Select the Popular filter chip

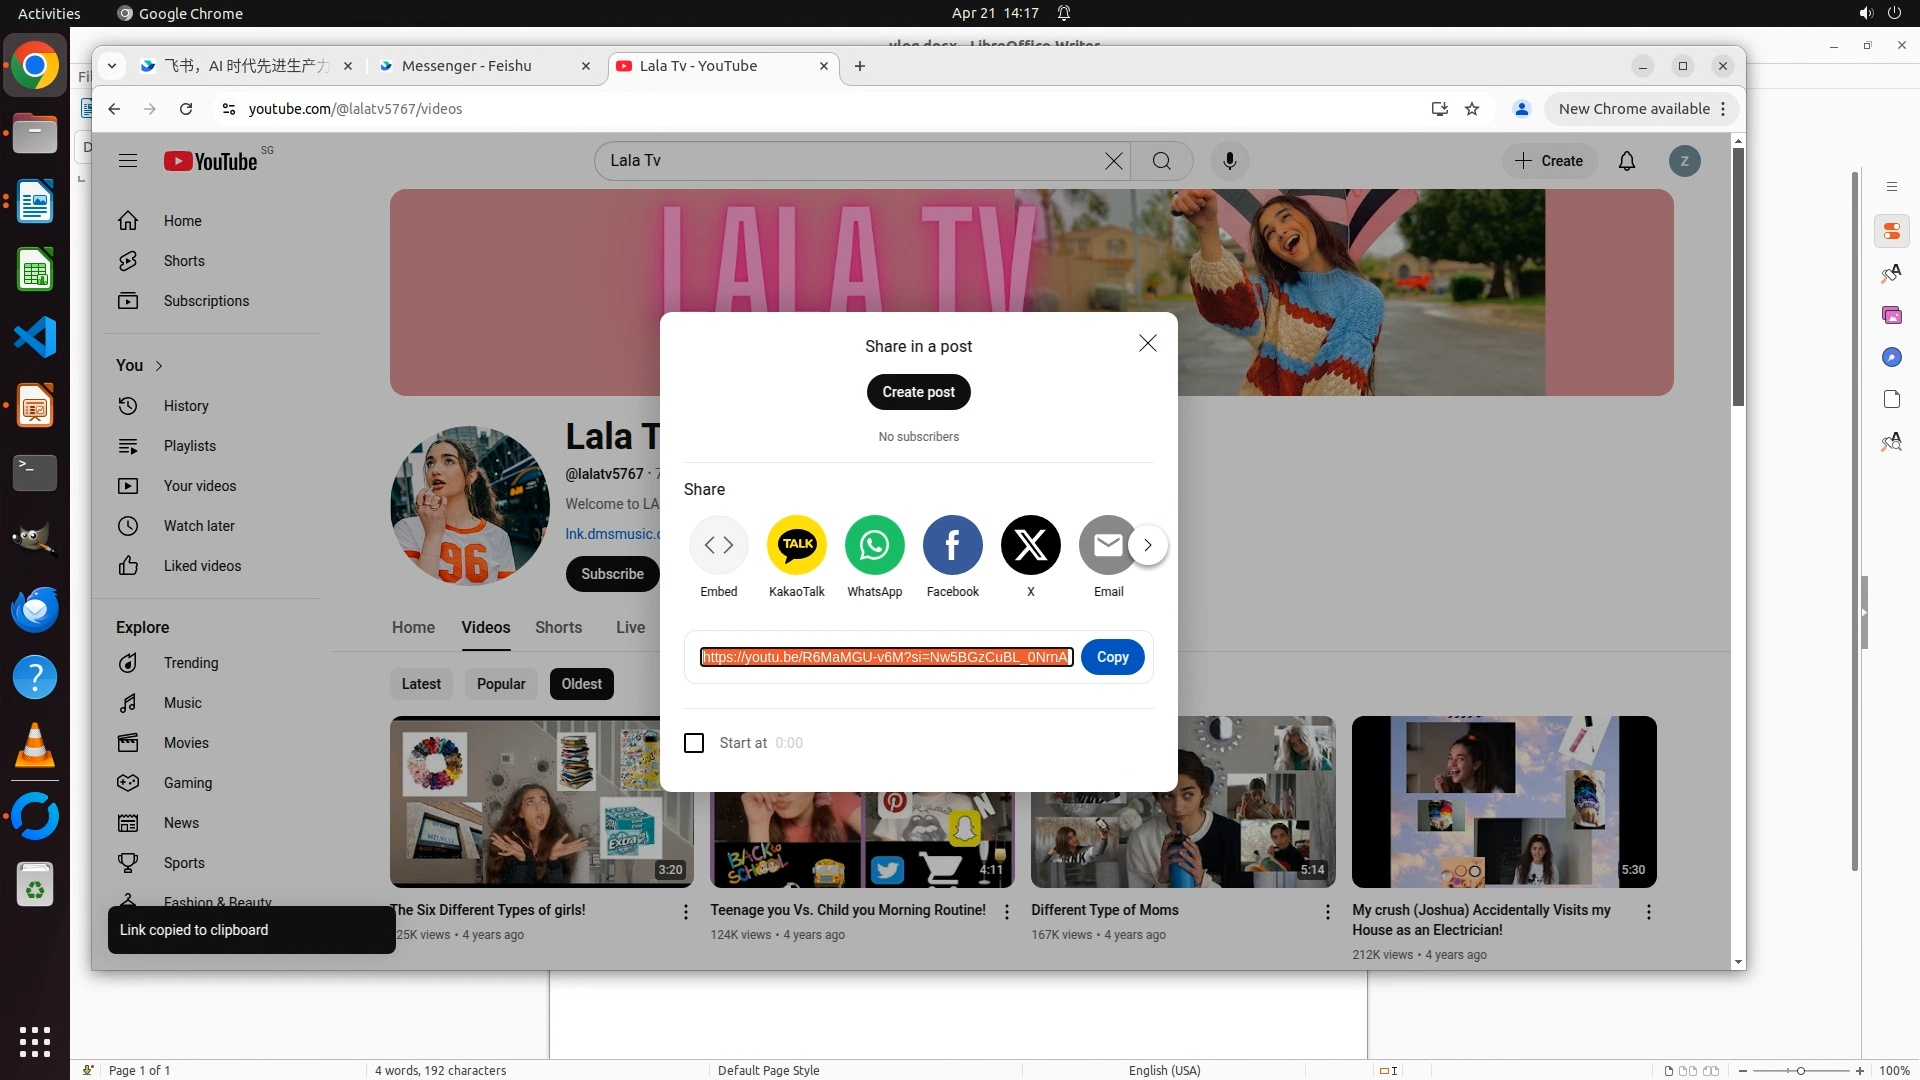pos(501,684)
